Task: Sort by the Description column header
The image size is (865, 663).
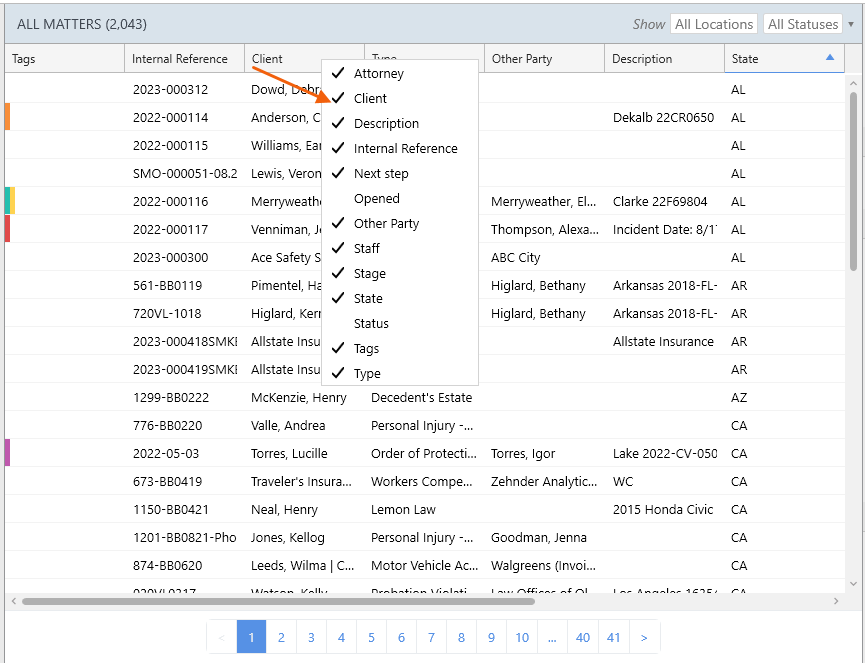Action: pos(664,58)
